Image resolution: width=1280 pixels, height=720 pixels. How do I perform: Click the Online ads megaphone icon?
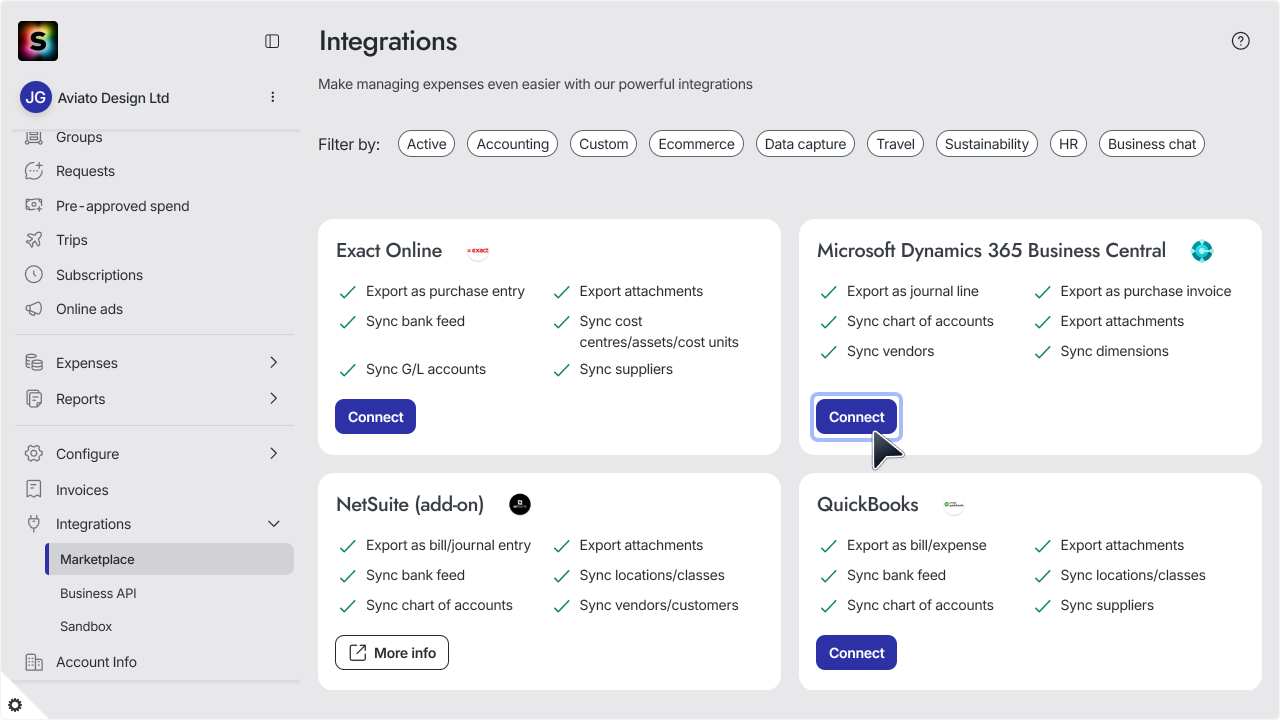[x=34, y=309]
